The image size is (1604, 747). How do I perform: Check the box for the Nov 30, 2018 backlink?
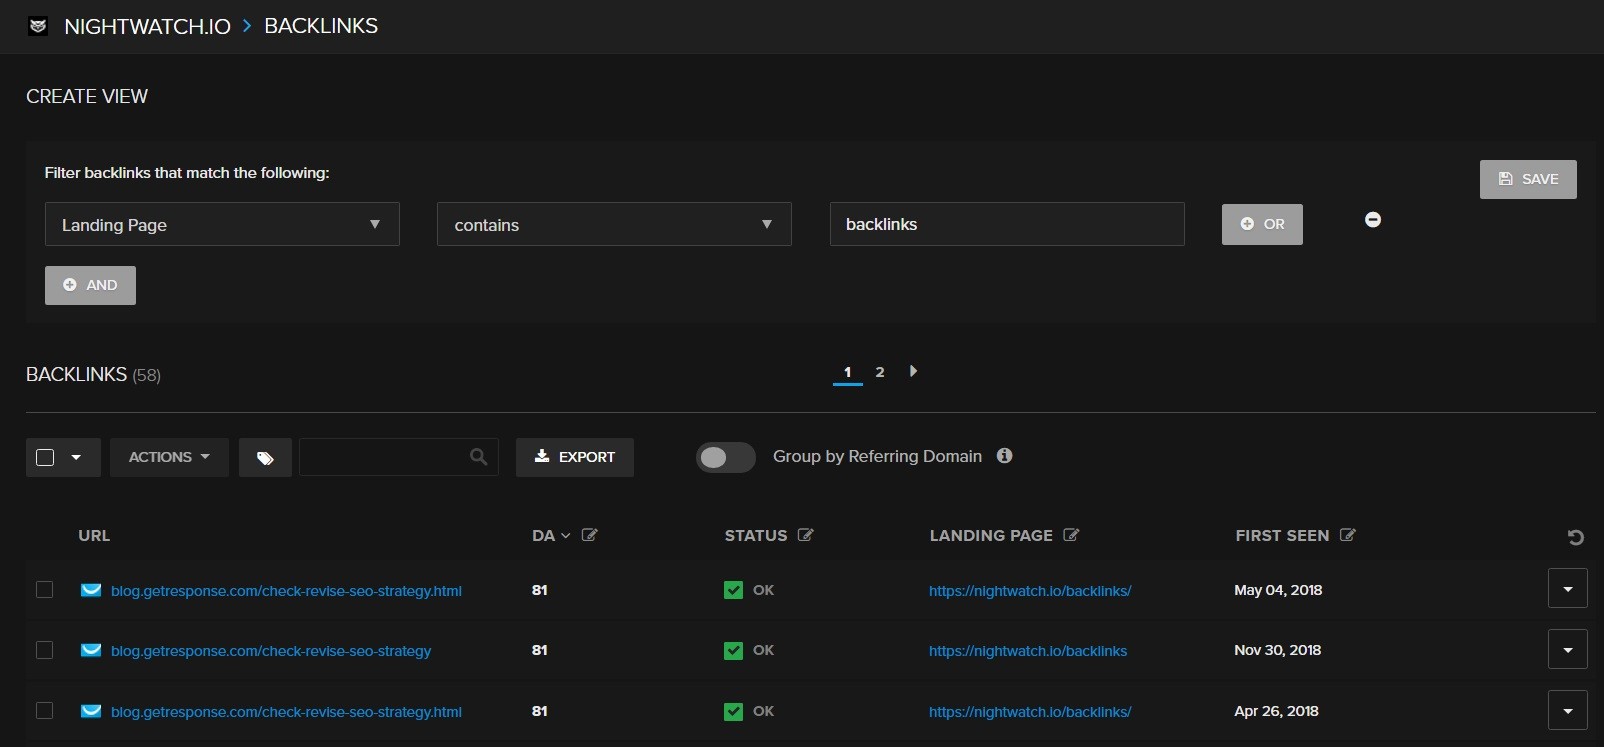click(45, 650)
